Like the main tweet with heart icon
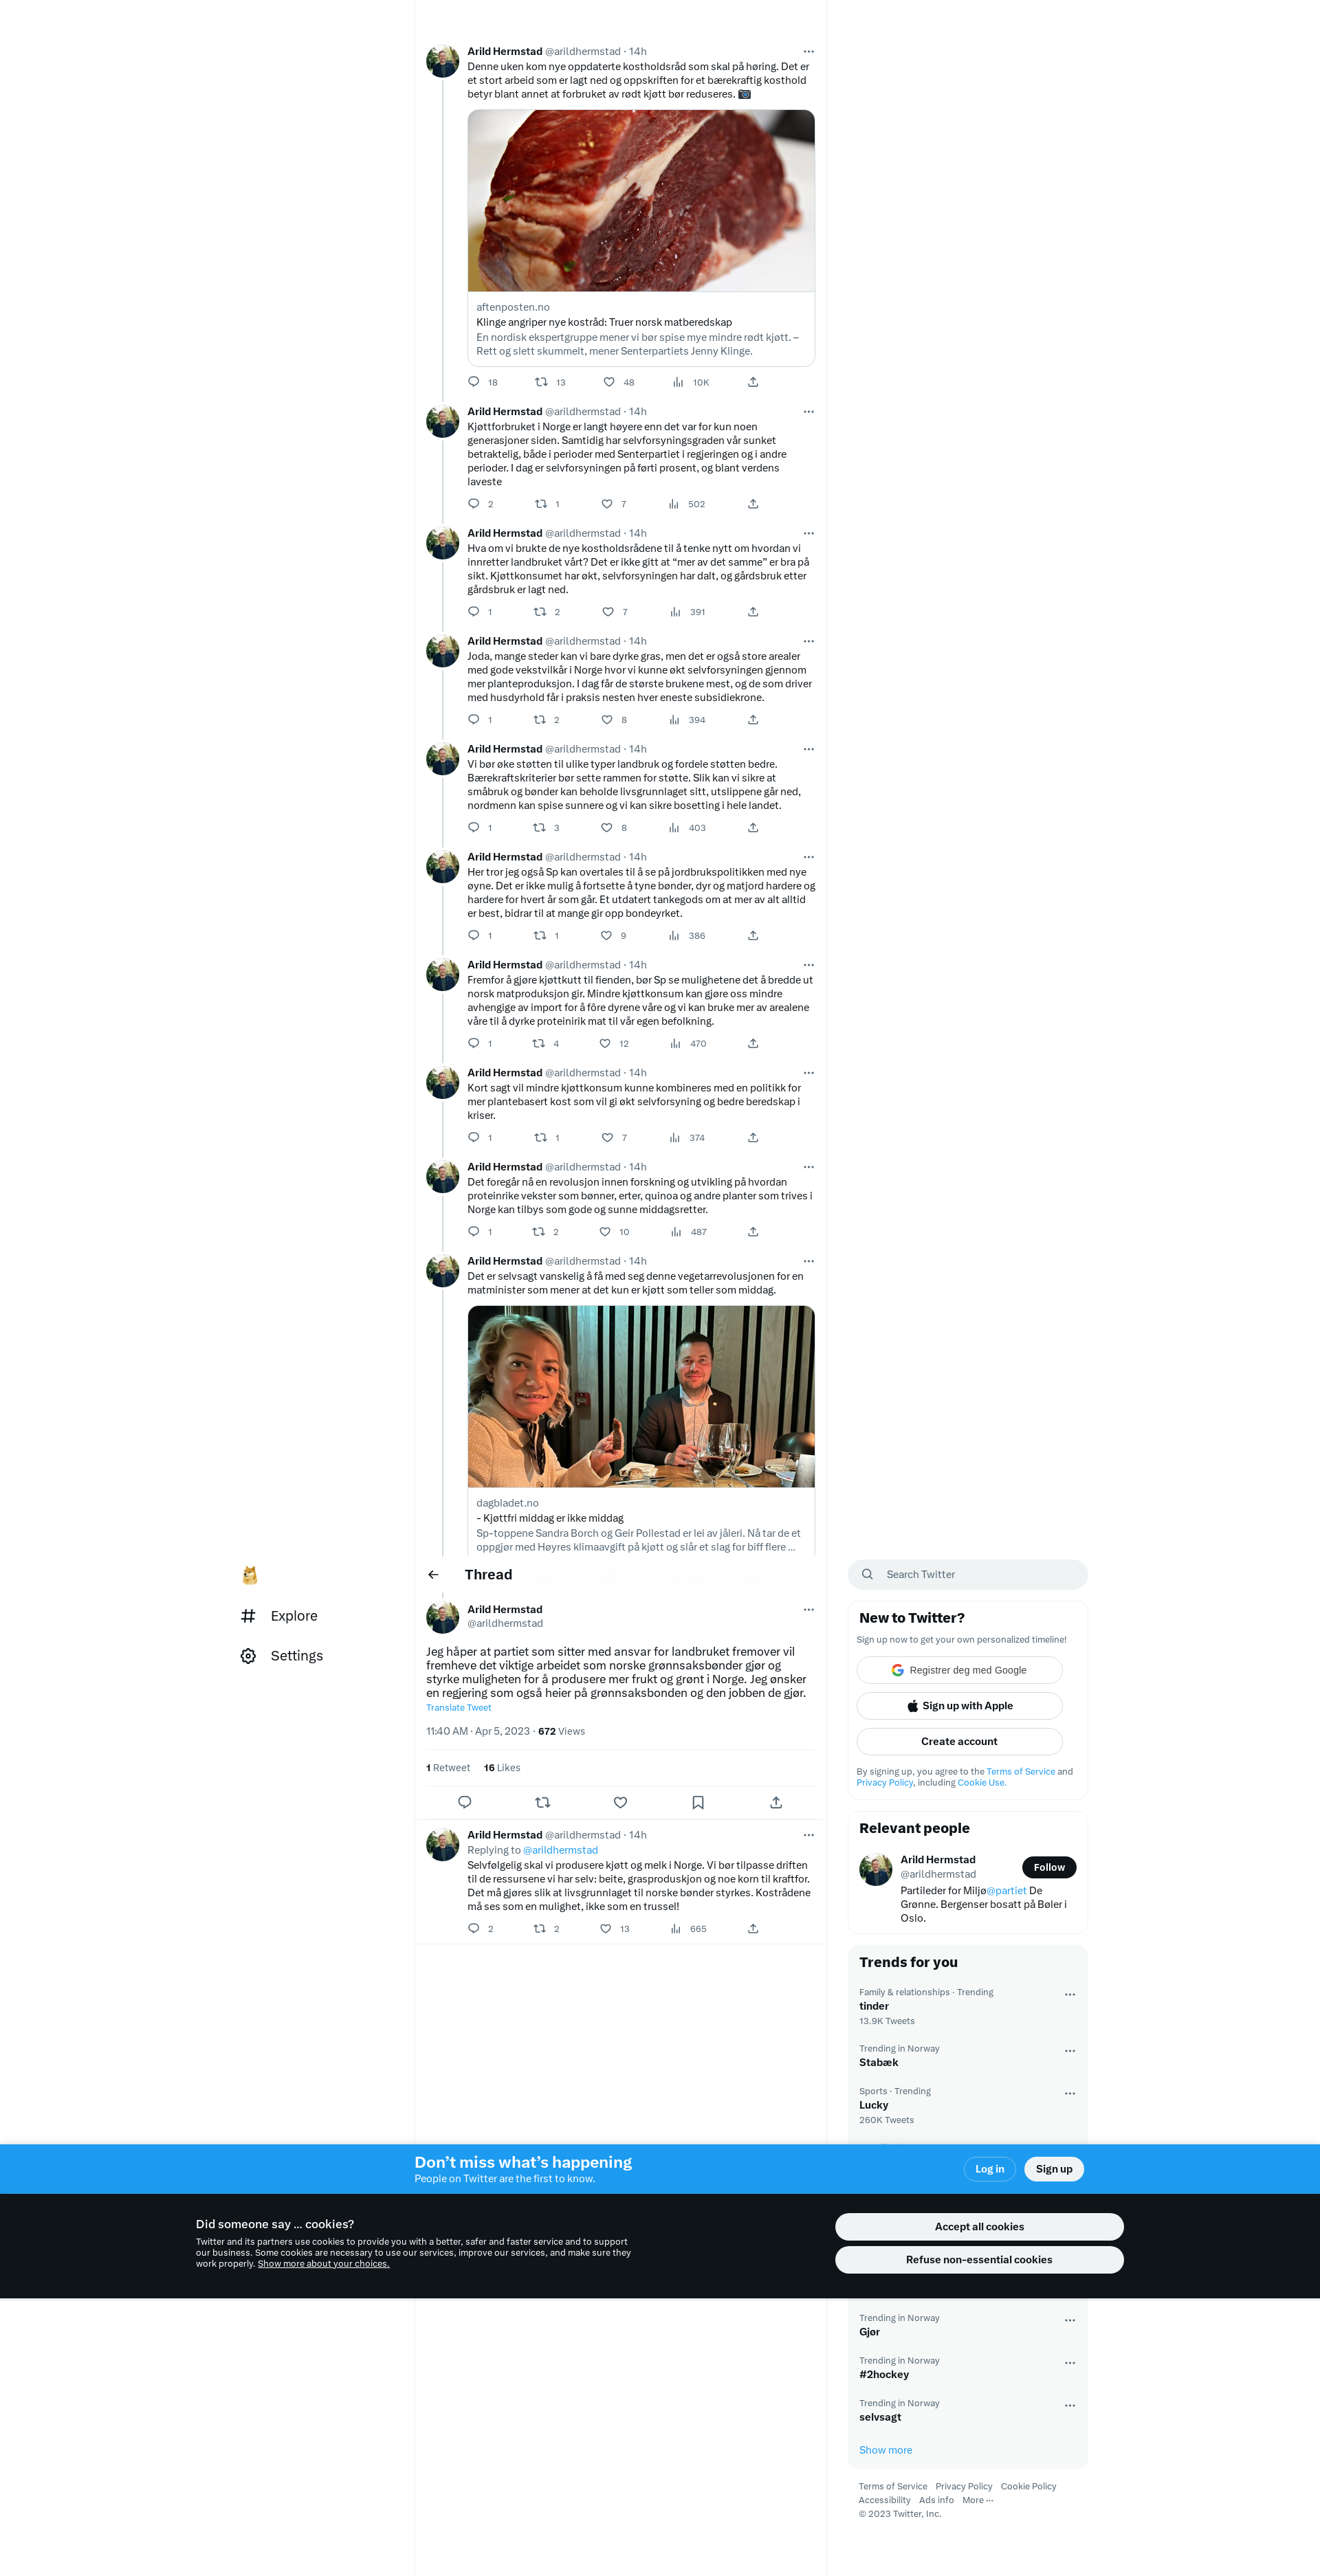Image resolution: width=1320 pixels, height=2576 pixels. click(620, 1802)
